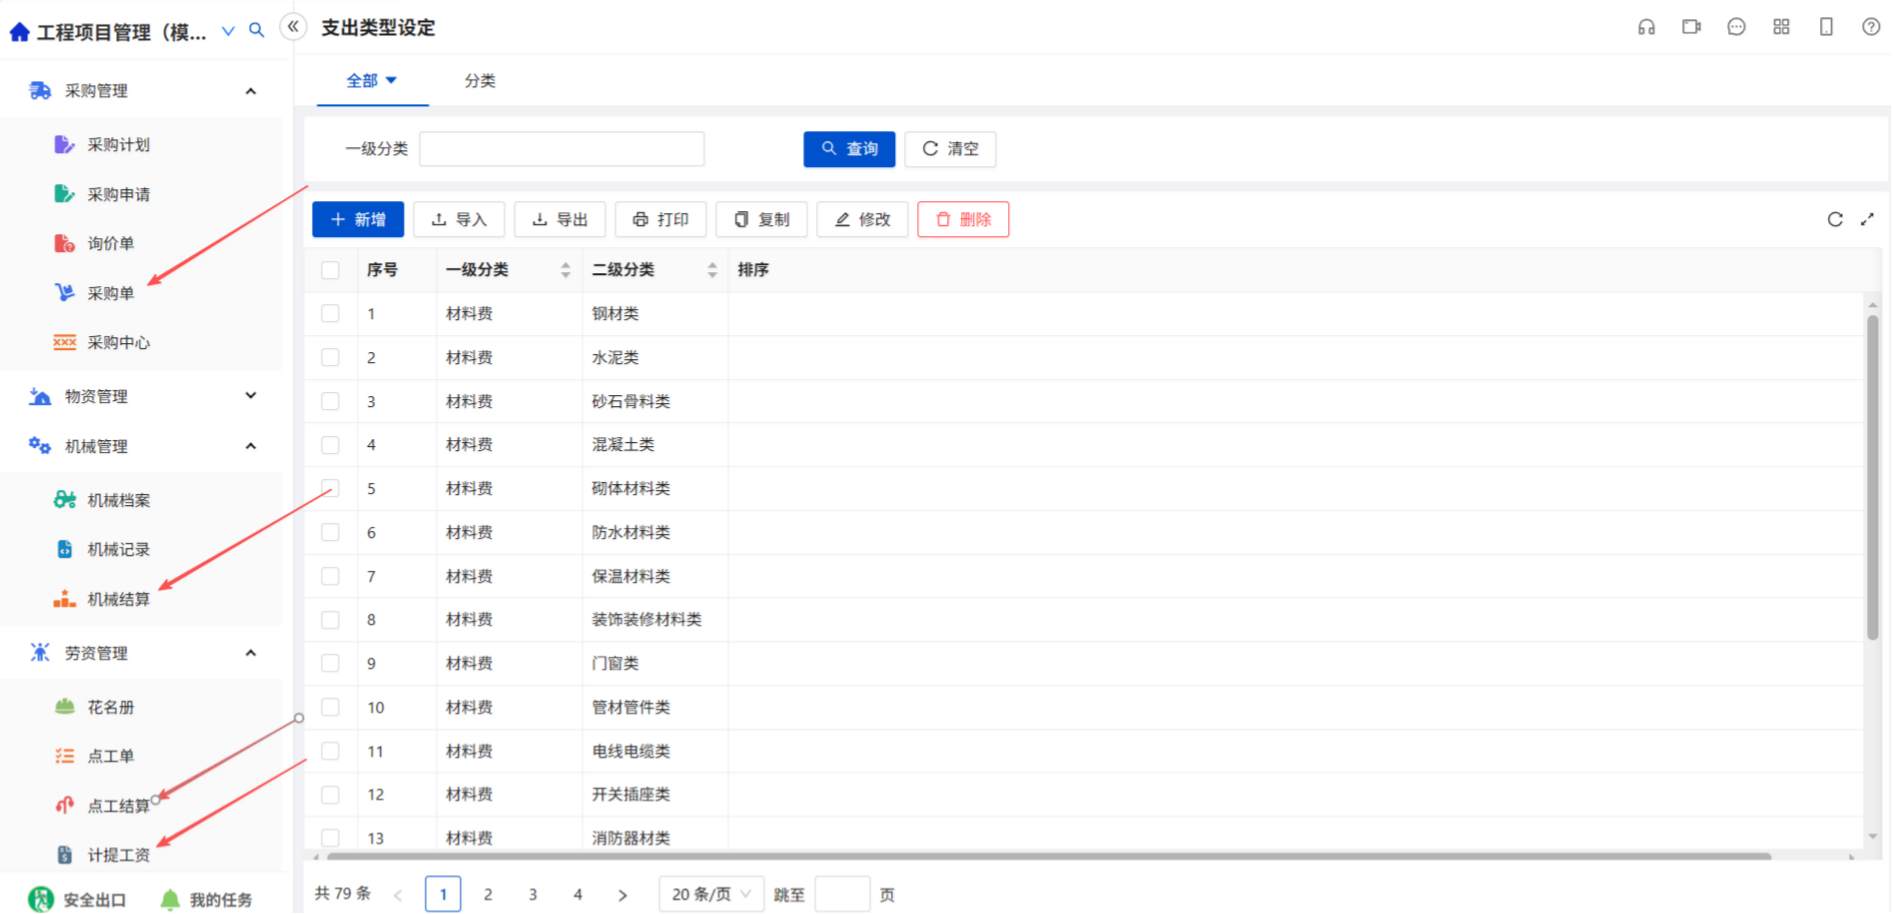Click the grid apps icon

tap(1781, 27)
